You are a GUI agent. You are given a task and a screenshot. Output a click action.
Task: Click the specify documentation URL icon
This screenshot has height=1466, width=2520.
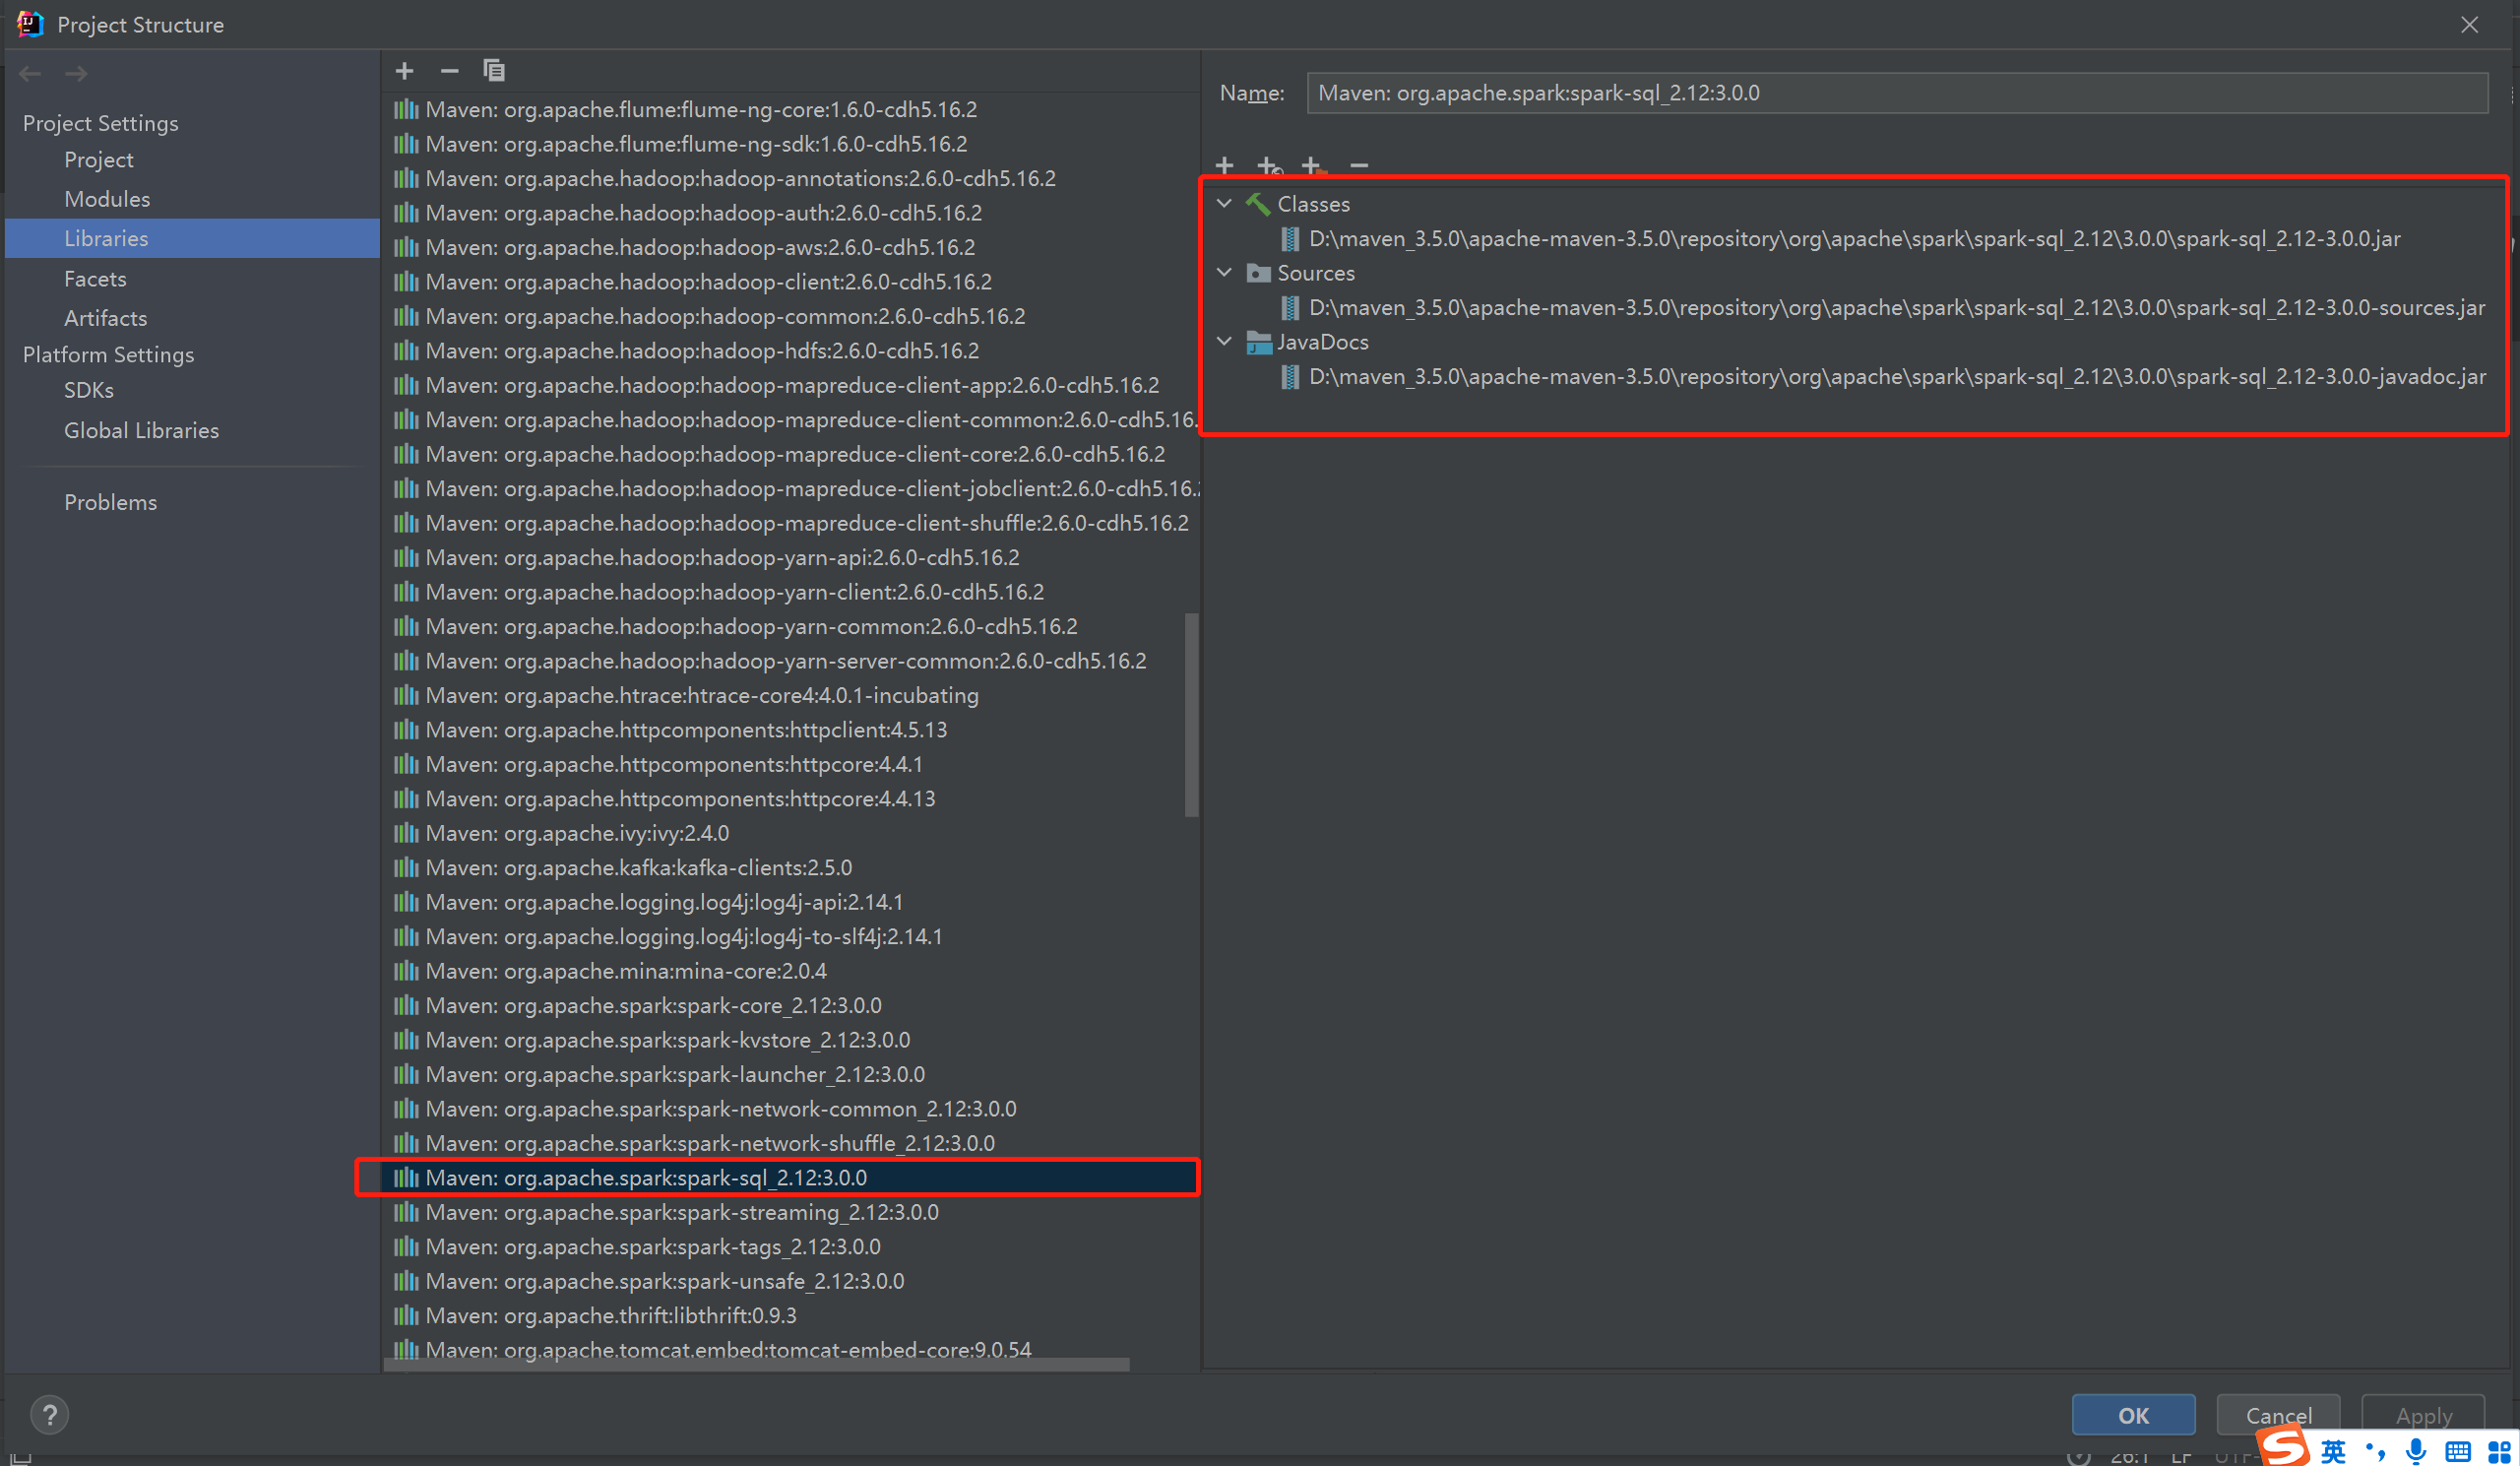(x=1269, y=165)
